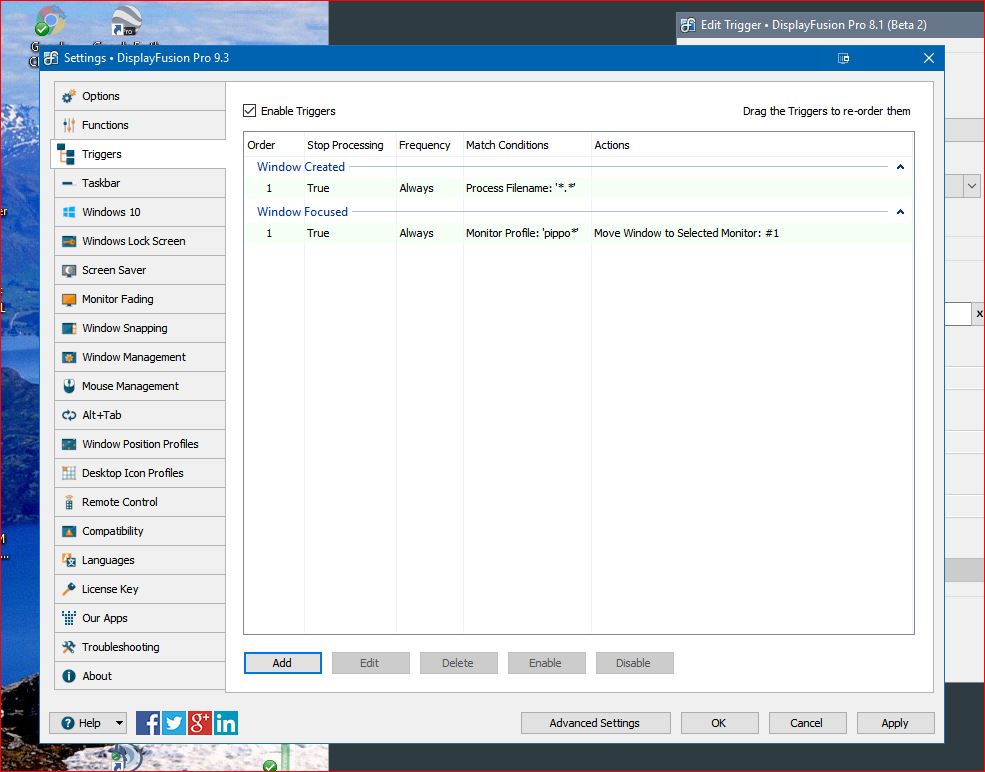Click the Twitter icon in footer

pos(174,723)
